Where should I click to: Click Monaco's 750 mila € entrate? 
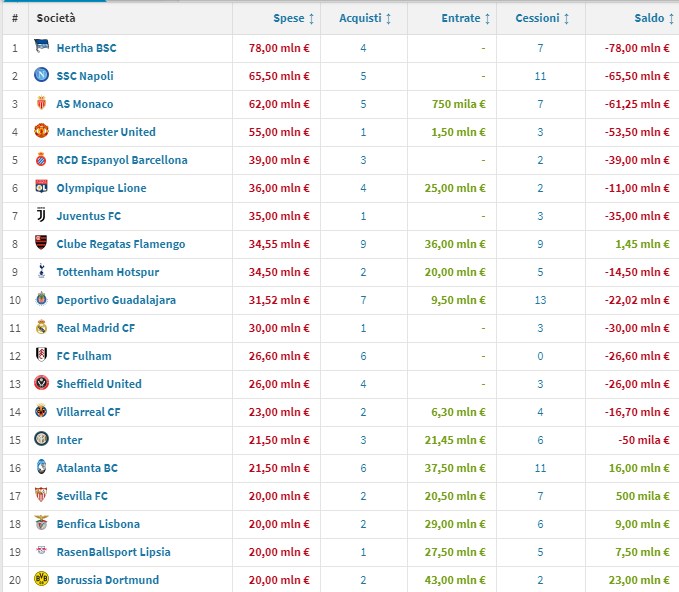(459, 104)
